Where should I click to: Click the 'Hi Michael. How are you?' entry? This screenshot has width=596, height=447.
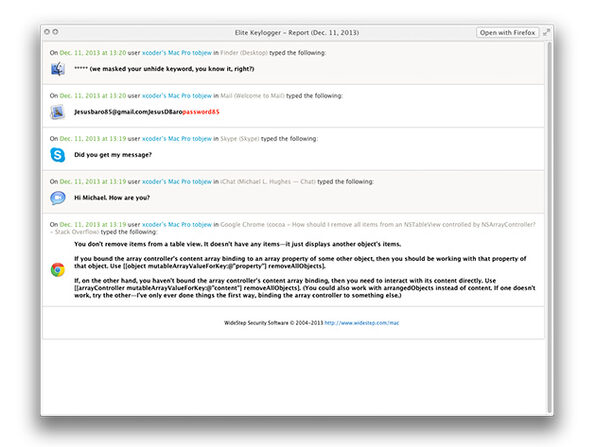112,198
